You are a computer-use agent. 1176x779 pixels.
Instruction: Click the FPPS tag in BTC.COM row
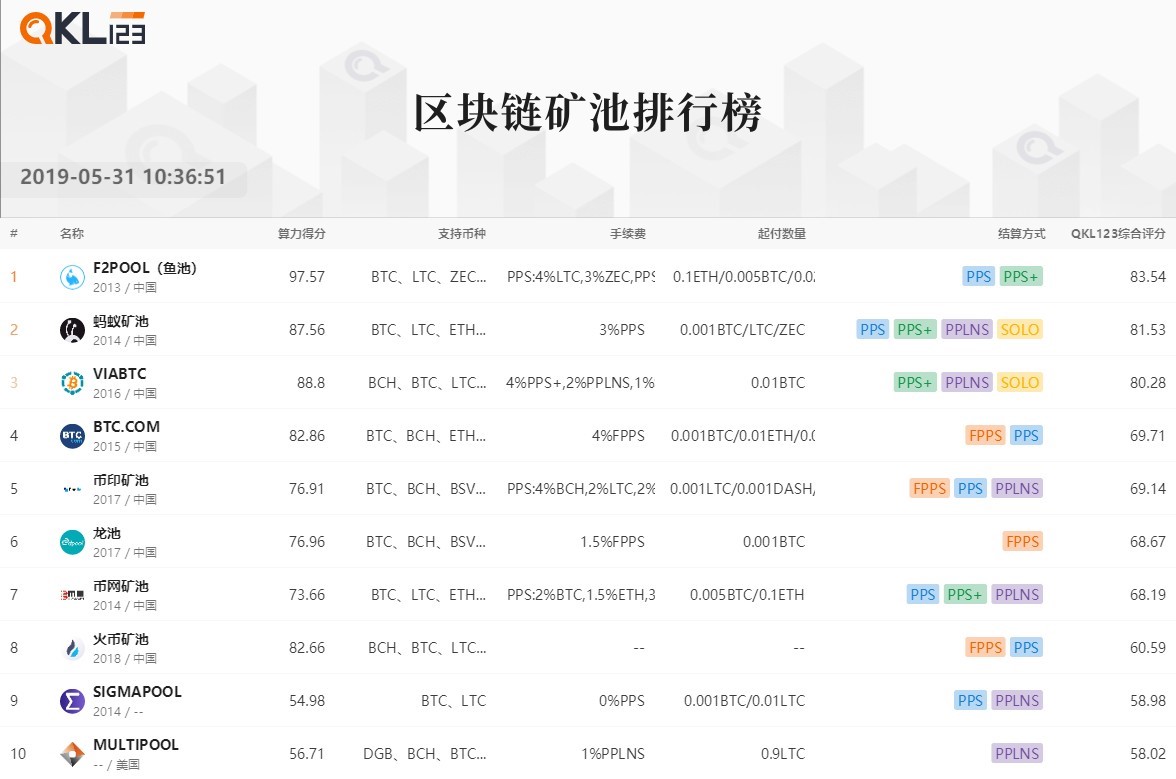point(986,436)
